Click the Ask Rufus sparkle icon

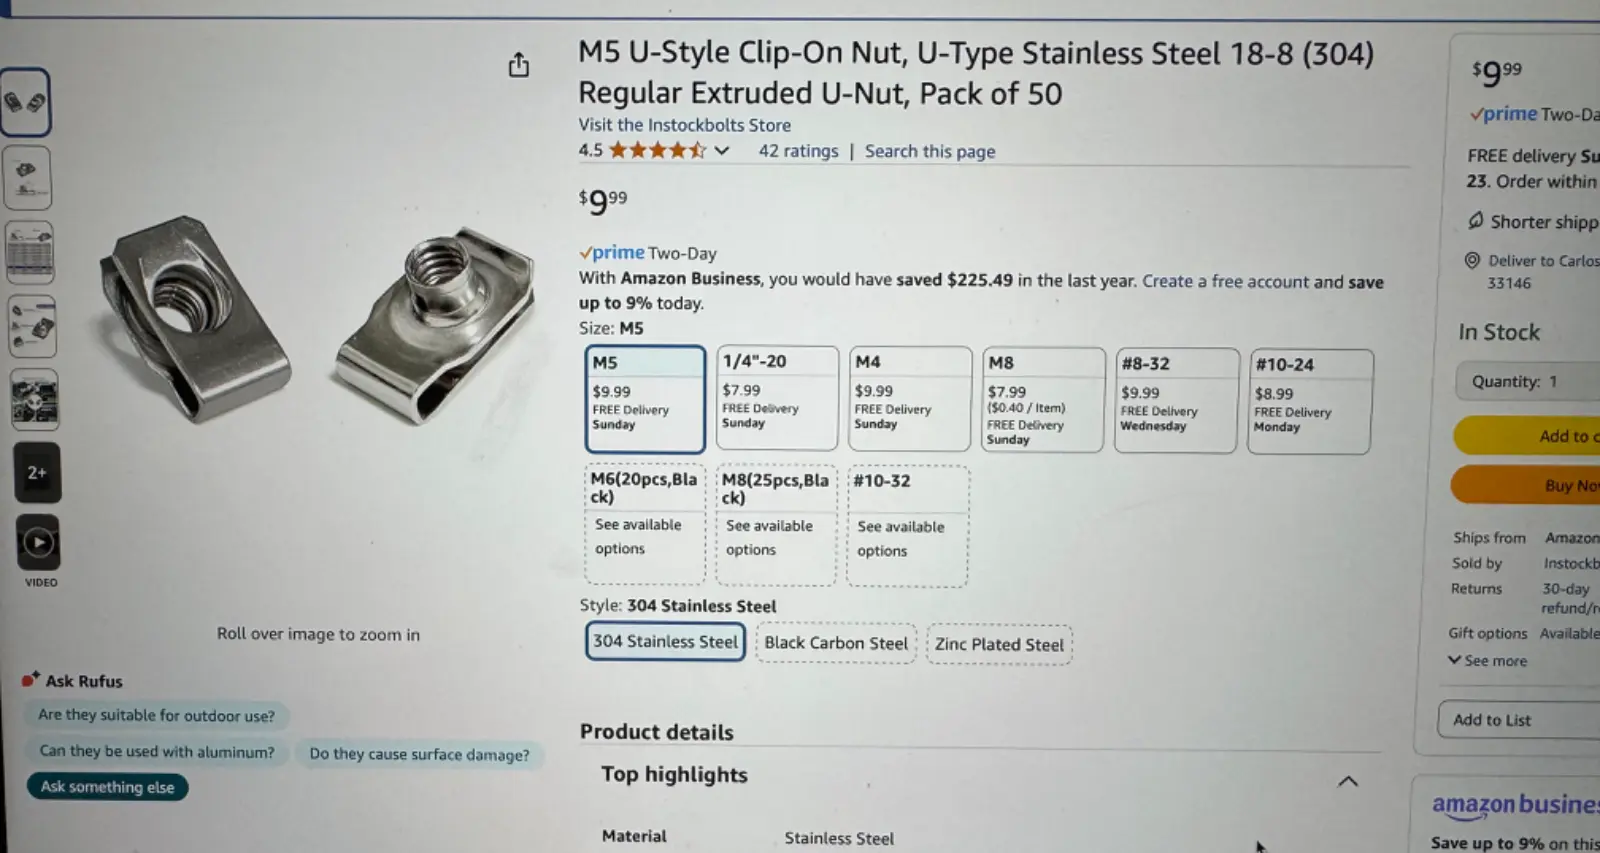[x=30, y=680]
